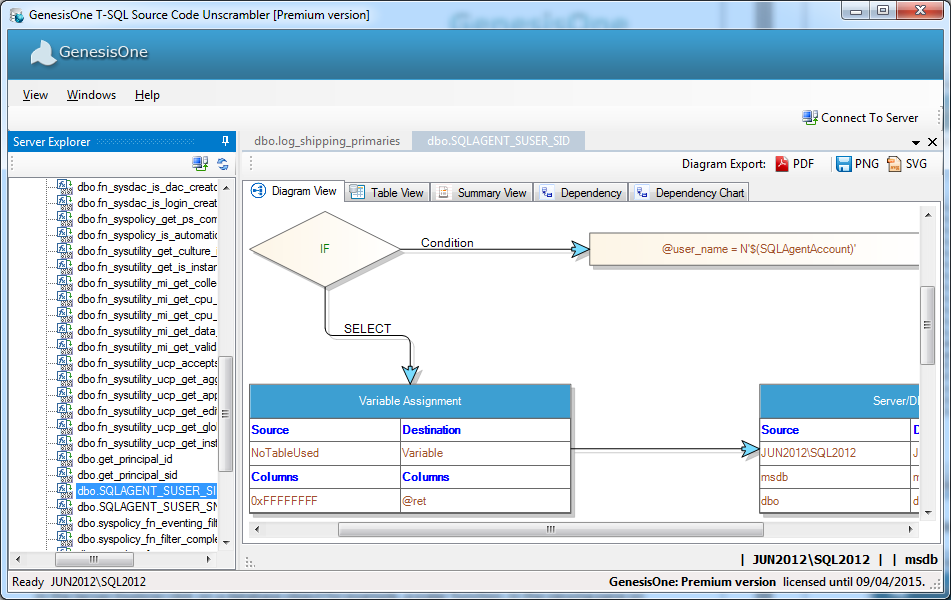Click the icon beside dbo.fn_sysutility_get_is_instar
Viewport: 951px width, 600px height.
click(x=64, y=266)
